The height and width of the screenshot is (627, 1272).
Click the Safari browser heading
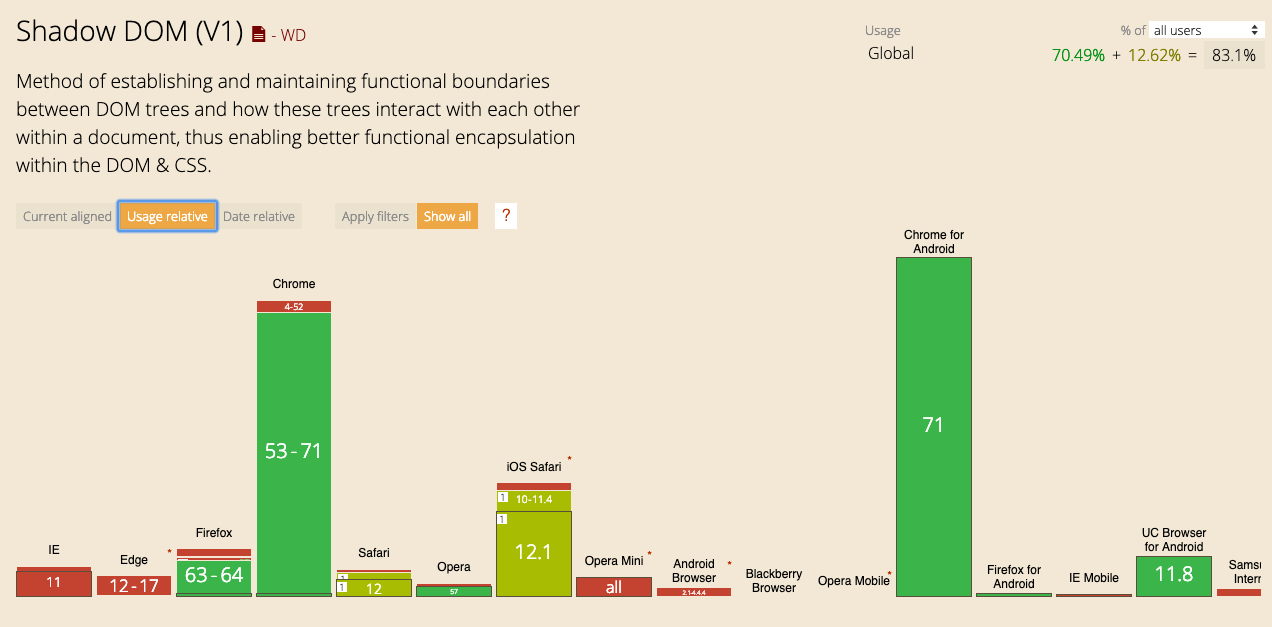[x=374, y=553]
